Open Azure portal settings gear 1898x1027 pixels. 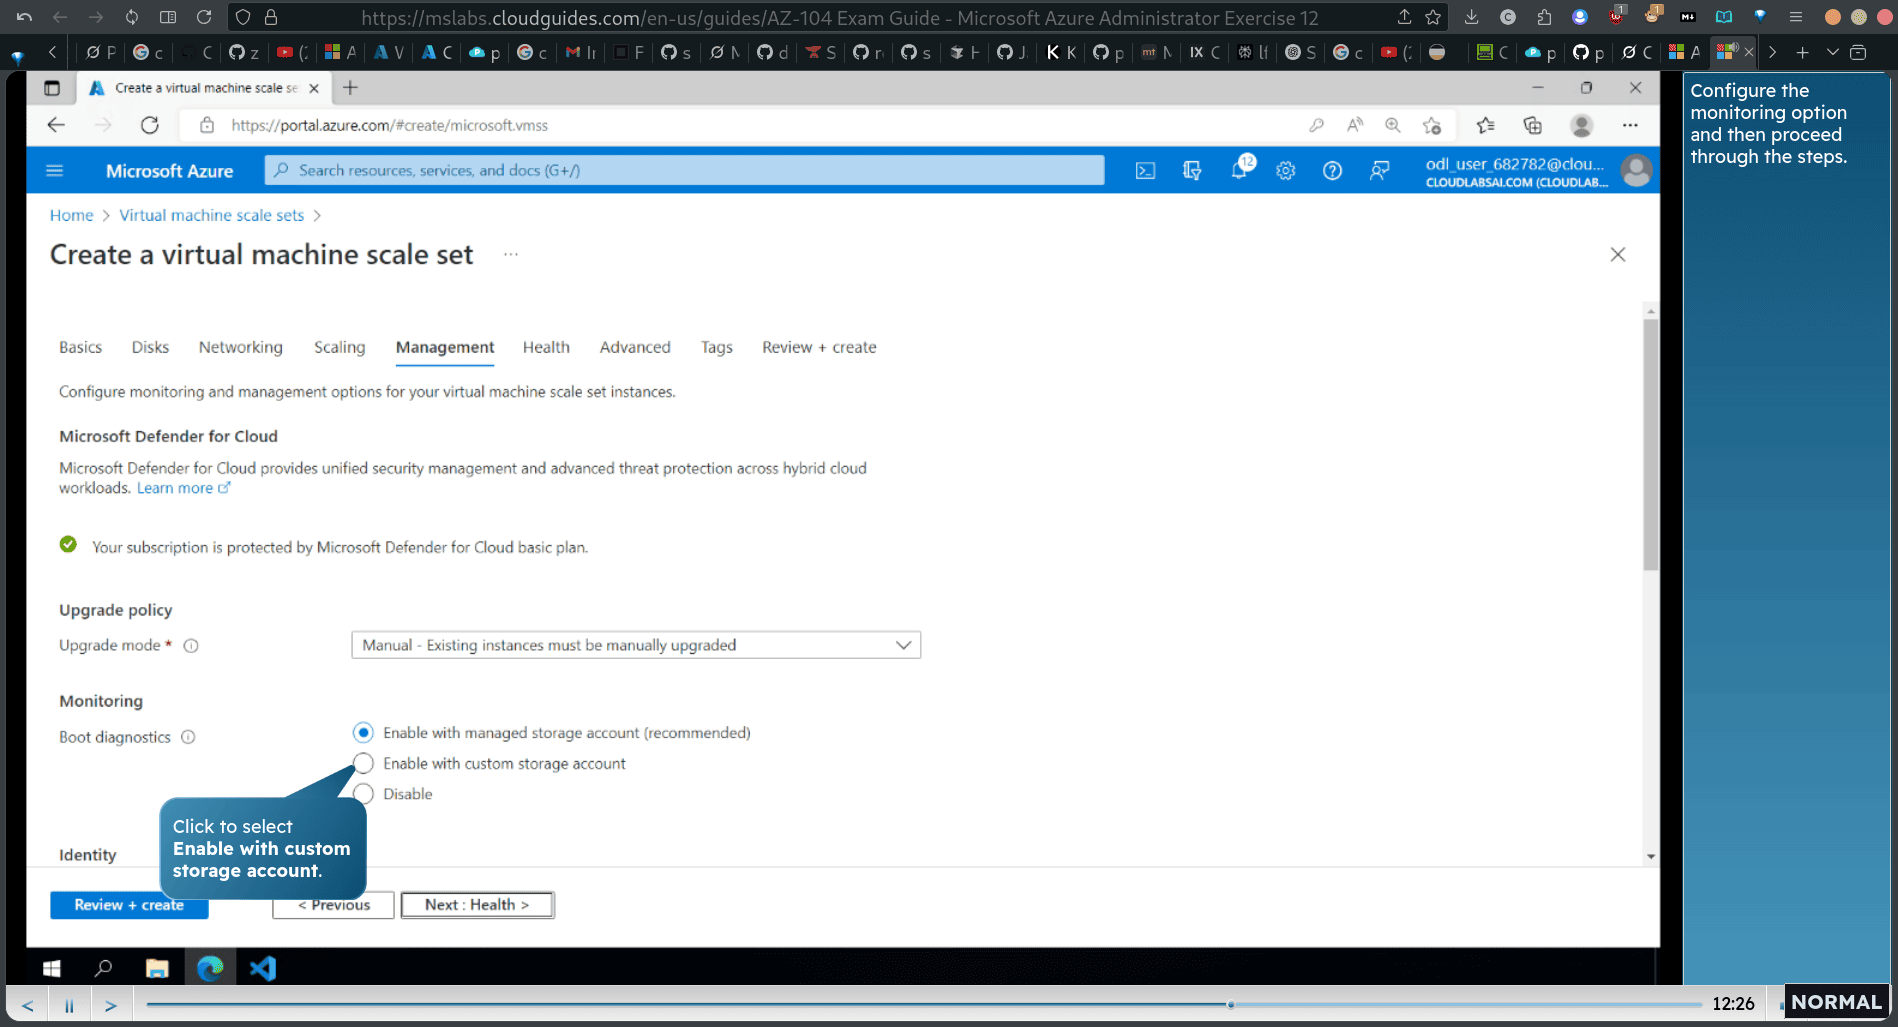[1286, 171]
